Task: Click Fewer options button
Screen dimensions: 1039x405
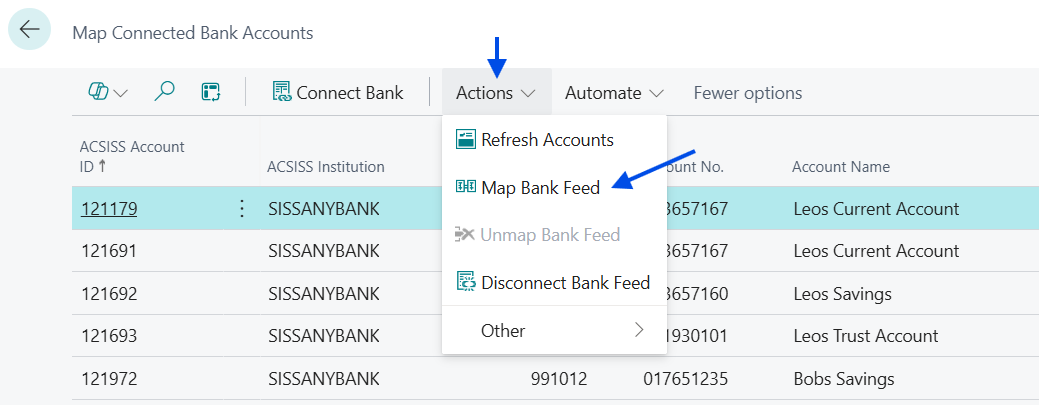Action: [747, 93]
